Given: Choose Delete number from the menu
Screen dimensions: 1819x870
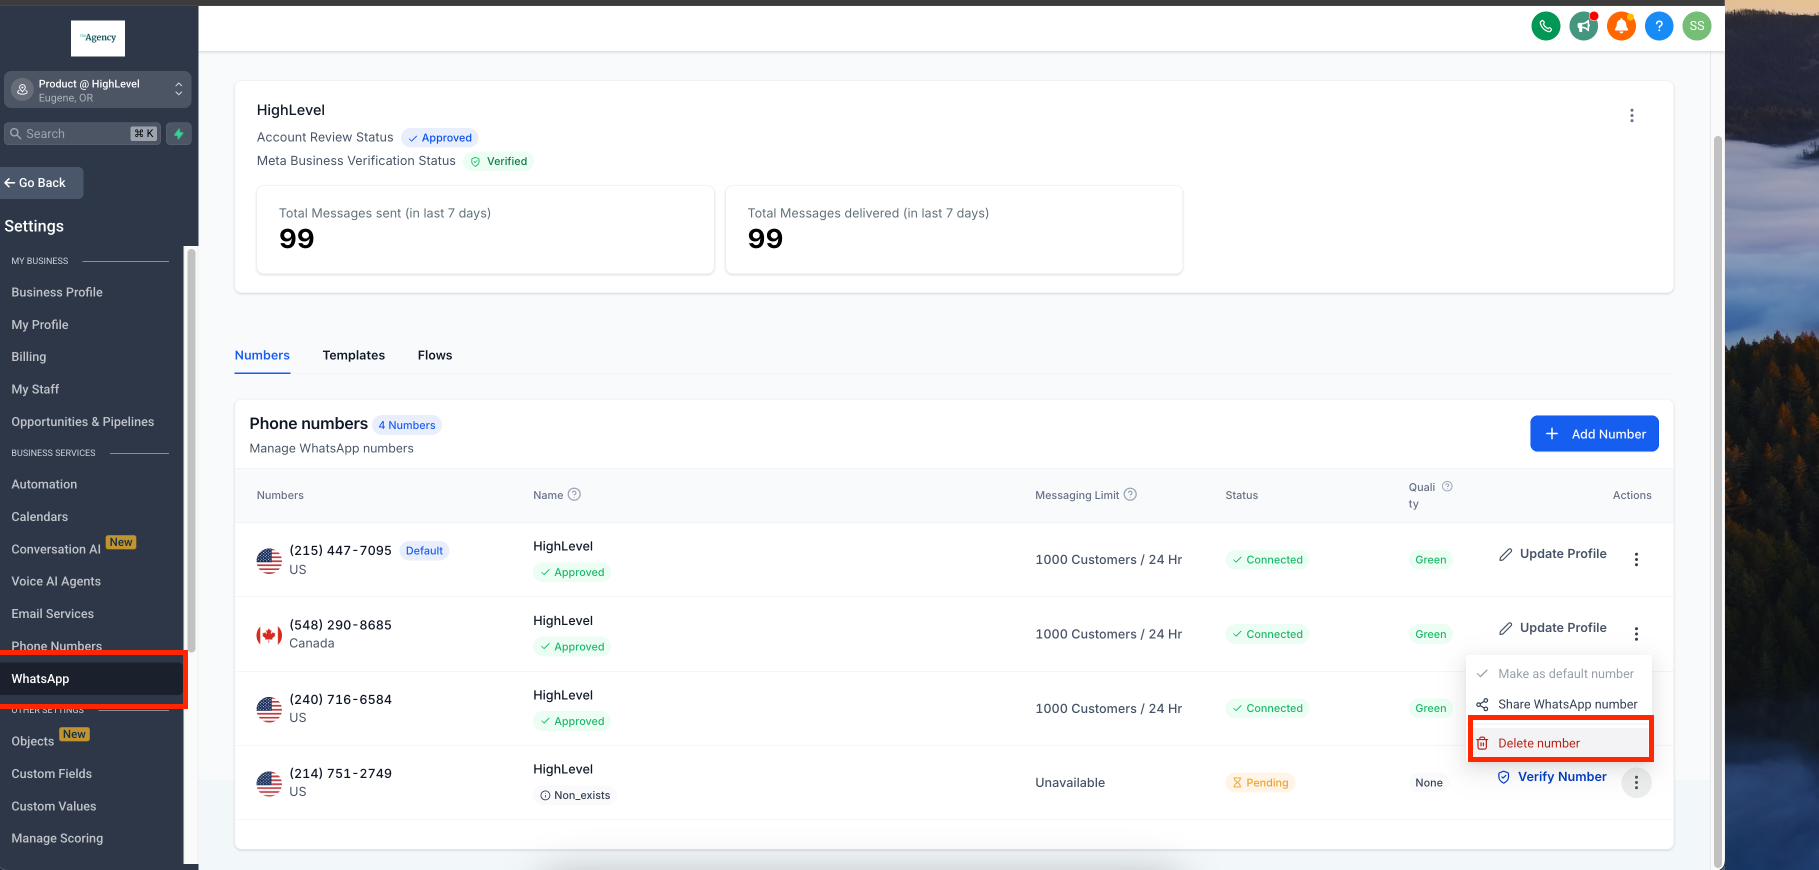Looking at the screenshot, I should [1559, 743].
